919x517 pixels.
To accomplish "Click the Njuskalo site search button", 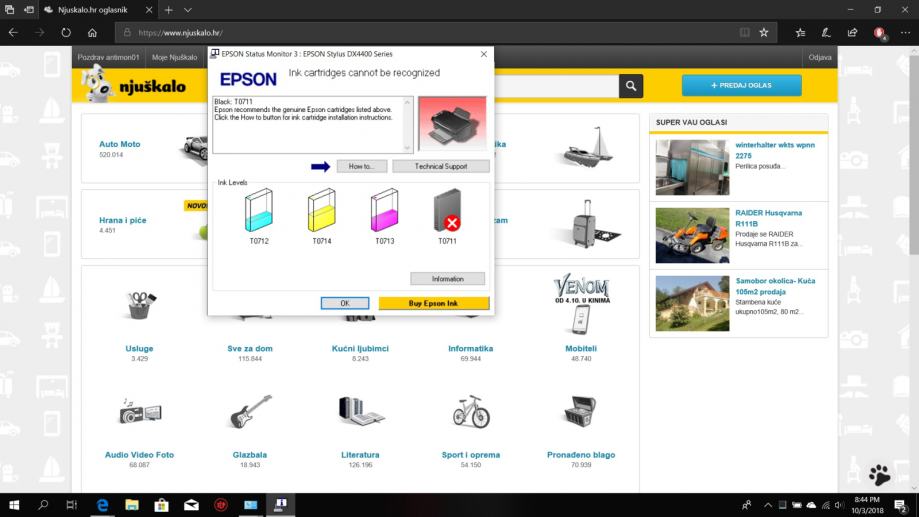I will click(631, 86).
